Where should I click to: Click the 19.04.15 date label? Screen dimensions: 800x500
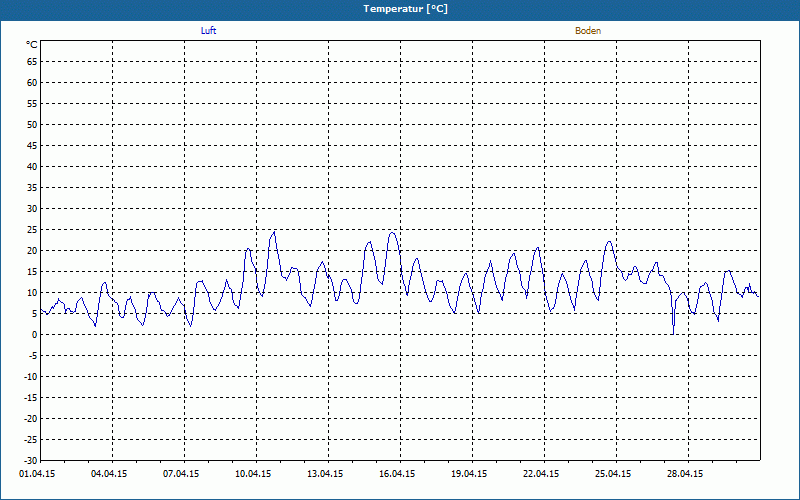pos(469,474)
